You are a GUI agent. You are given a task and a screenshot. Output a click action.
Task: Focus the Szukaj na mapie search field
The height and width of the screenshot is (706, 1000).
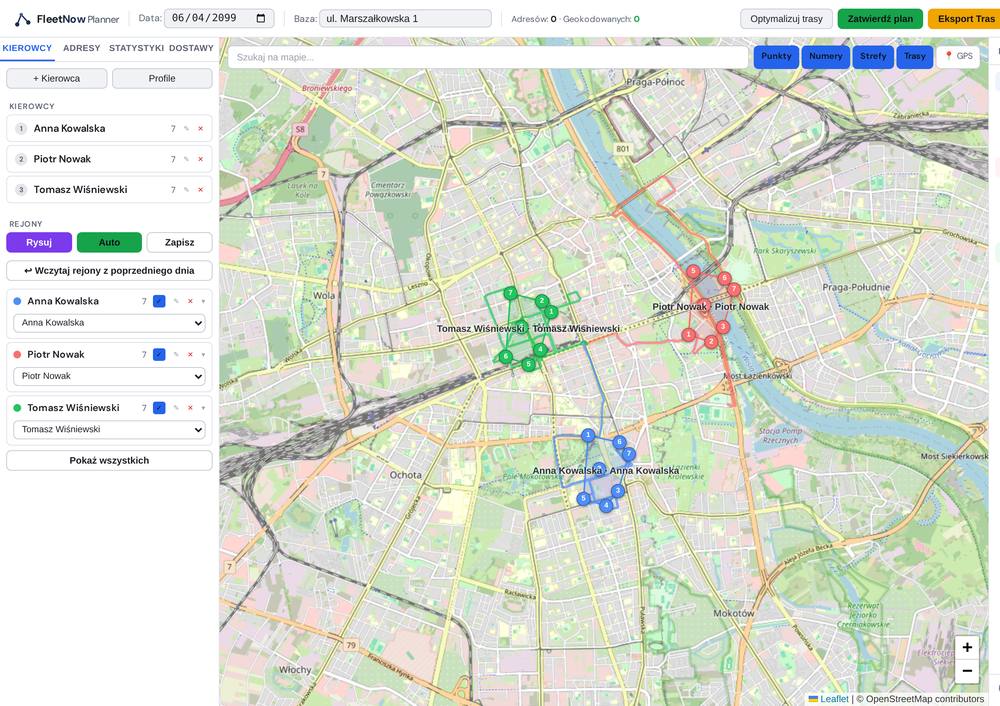488,57
